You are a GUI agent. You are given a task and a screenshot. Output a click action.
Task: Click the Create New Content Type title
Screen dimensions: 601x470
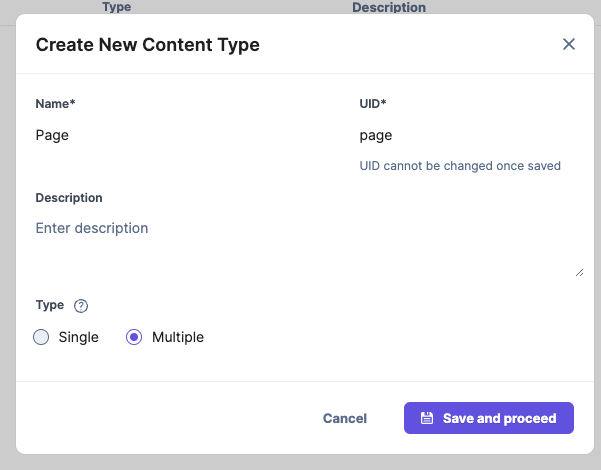[x=147, y=44]
